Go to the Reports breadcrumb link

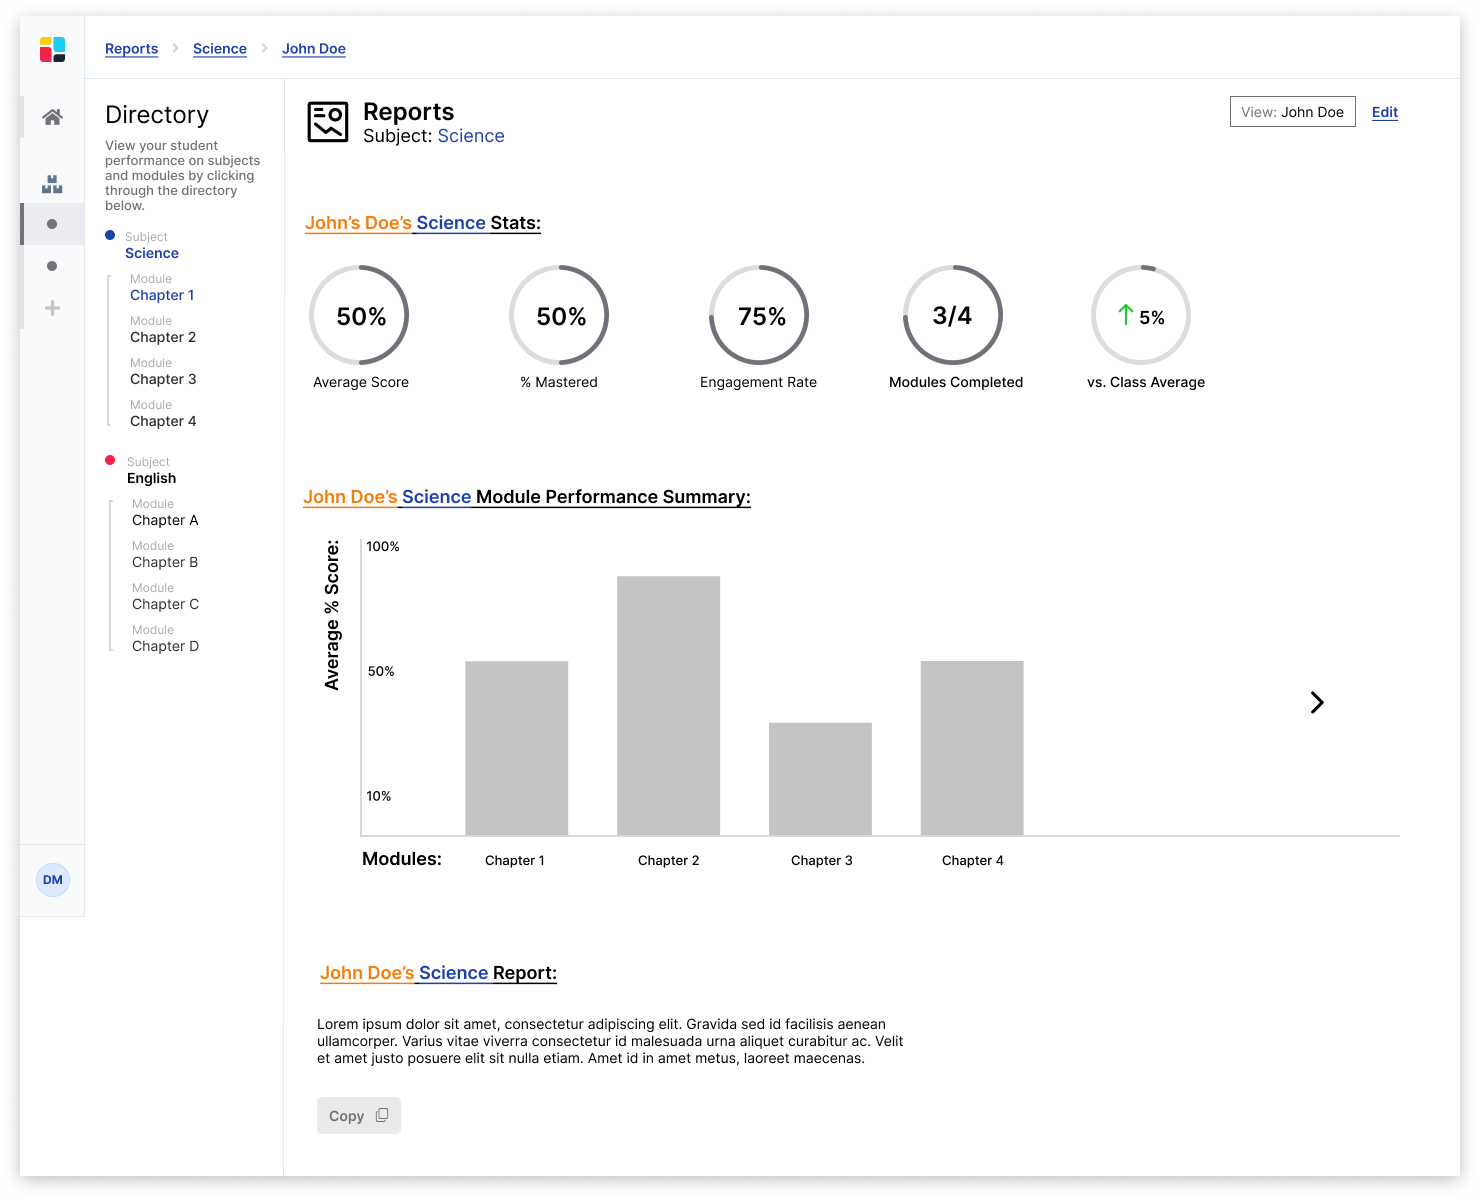(x=131, y=49)
